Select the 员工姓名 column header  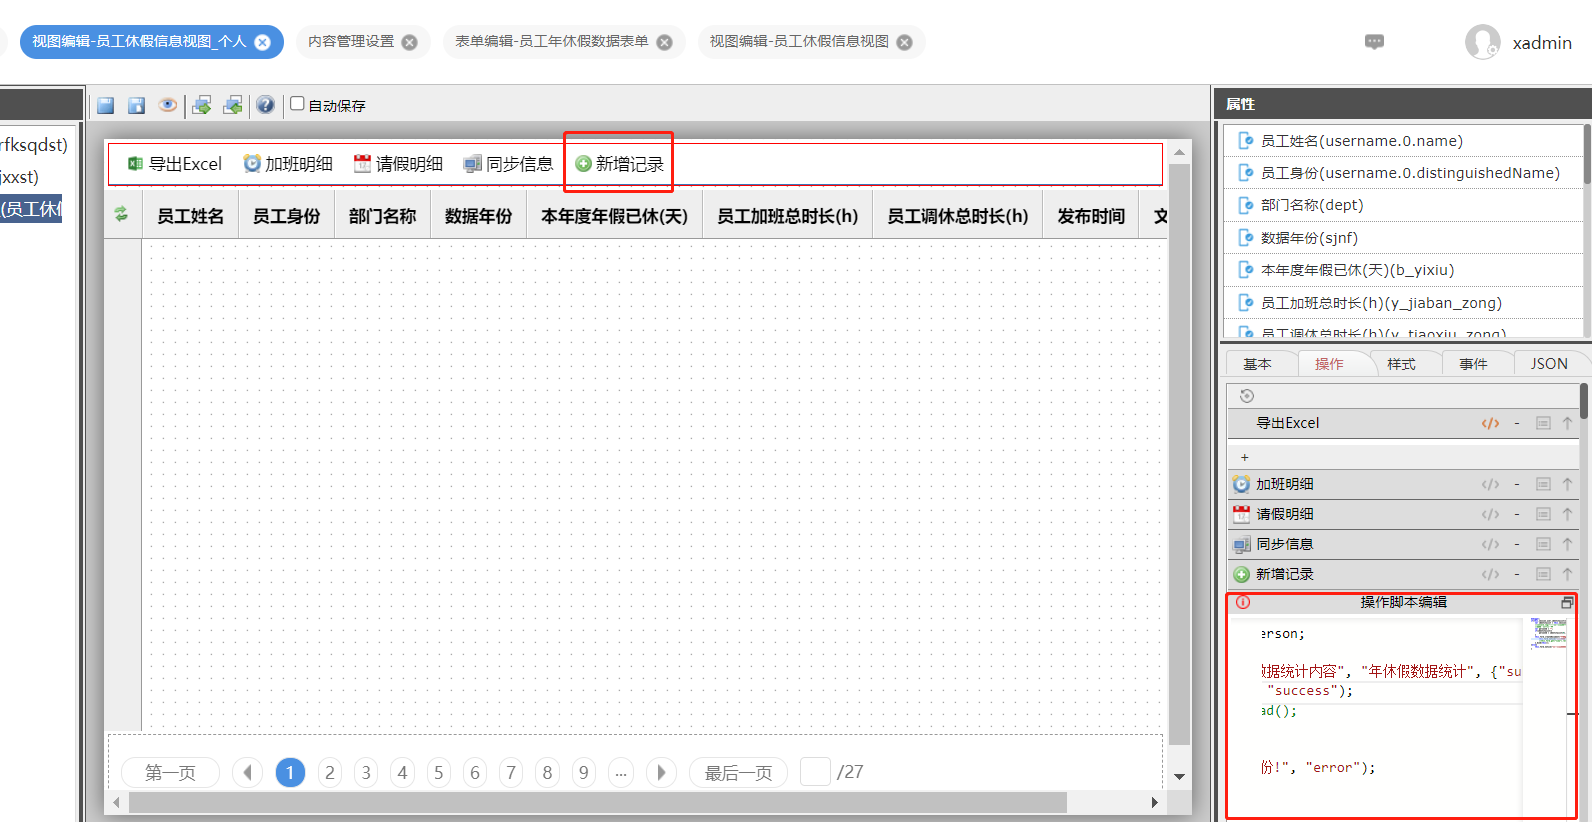coord(190,215)
